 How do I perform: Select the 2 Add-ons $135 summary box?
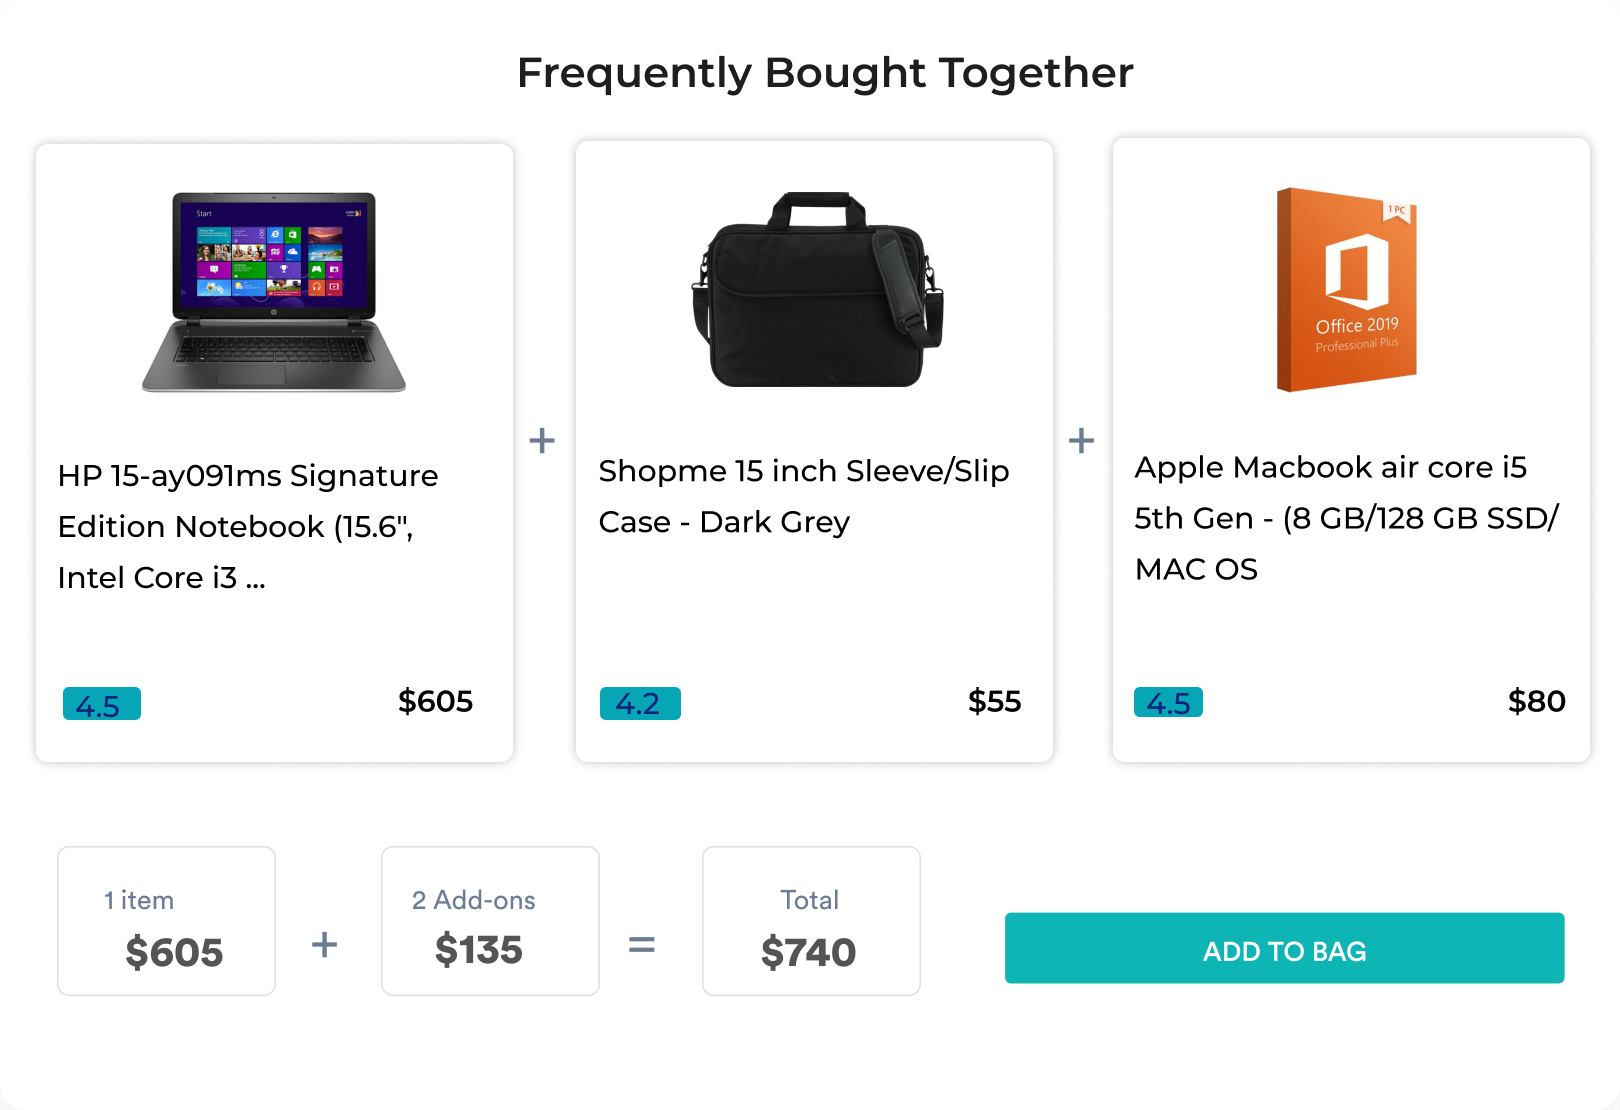(490, 921)
